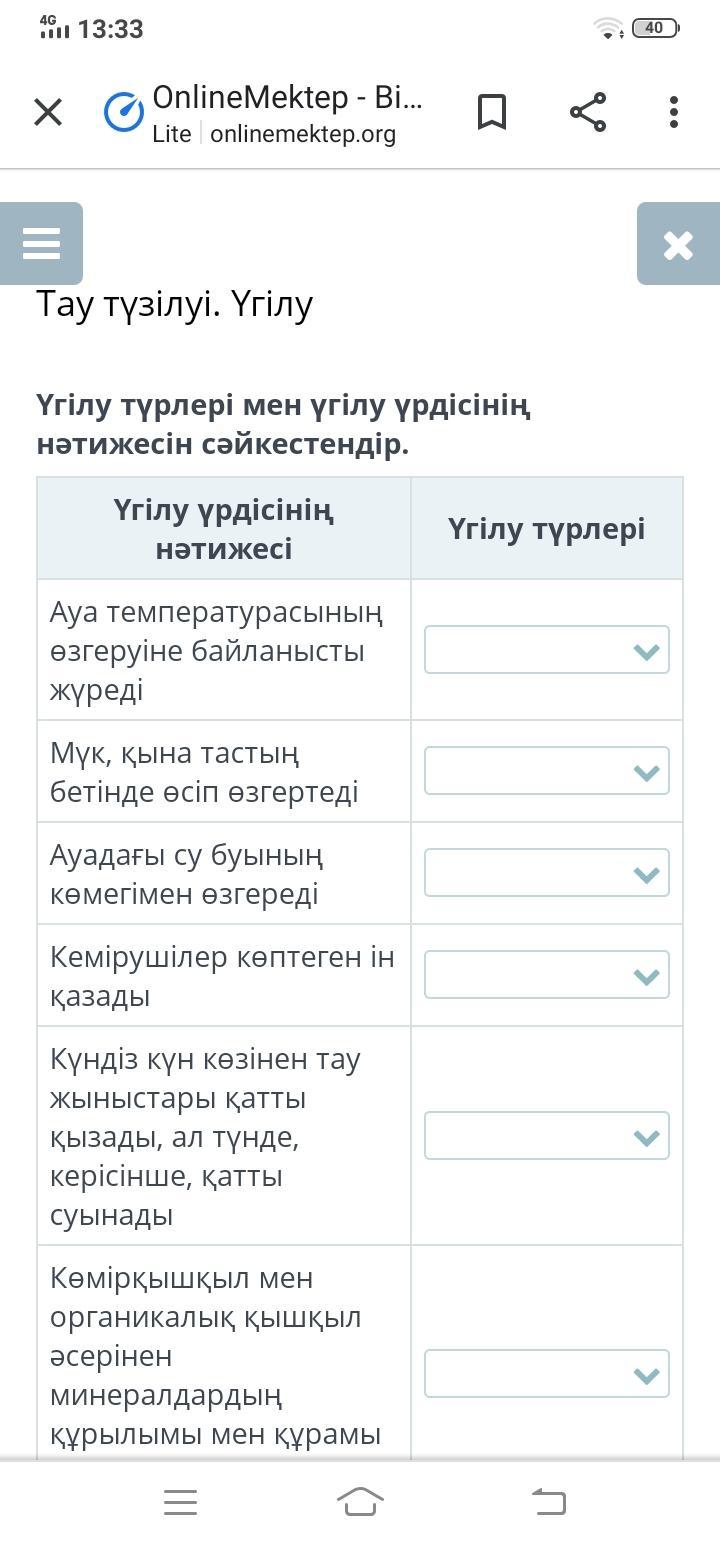Dismiss the lesson with gray X button
The image size is (720, 1544).
coord(678,244)
